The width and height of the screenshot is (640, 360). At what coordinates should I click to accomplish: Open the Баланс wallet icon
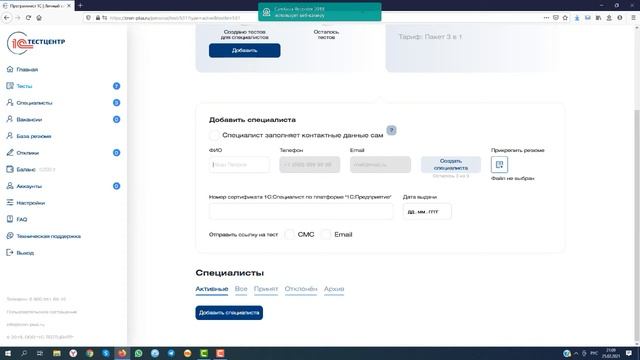(10, 169)
